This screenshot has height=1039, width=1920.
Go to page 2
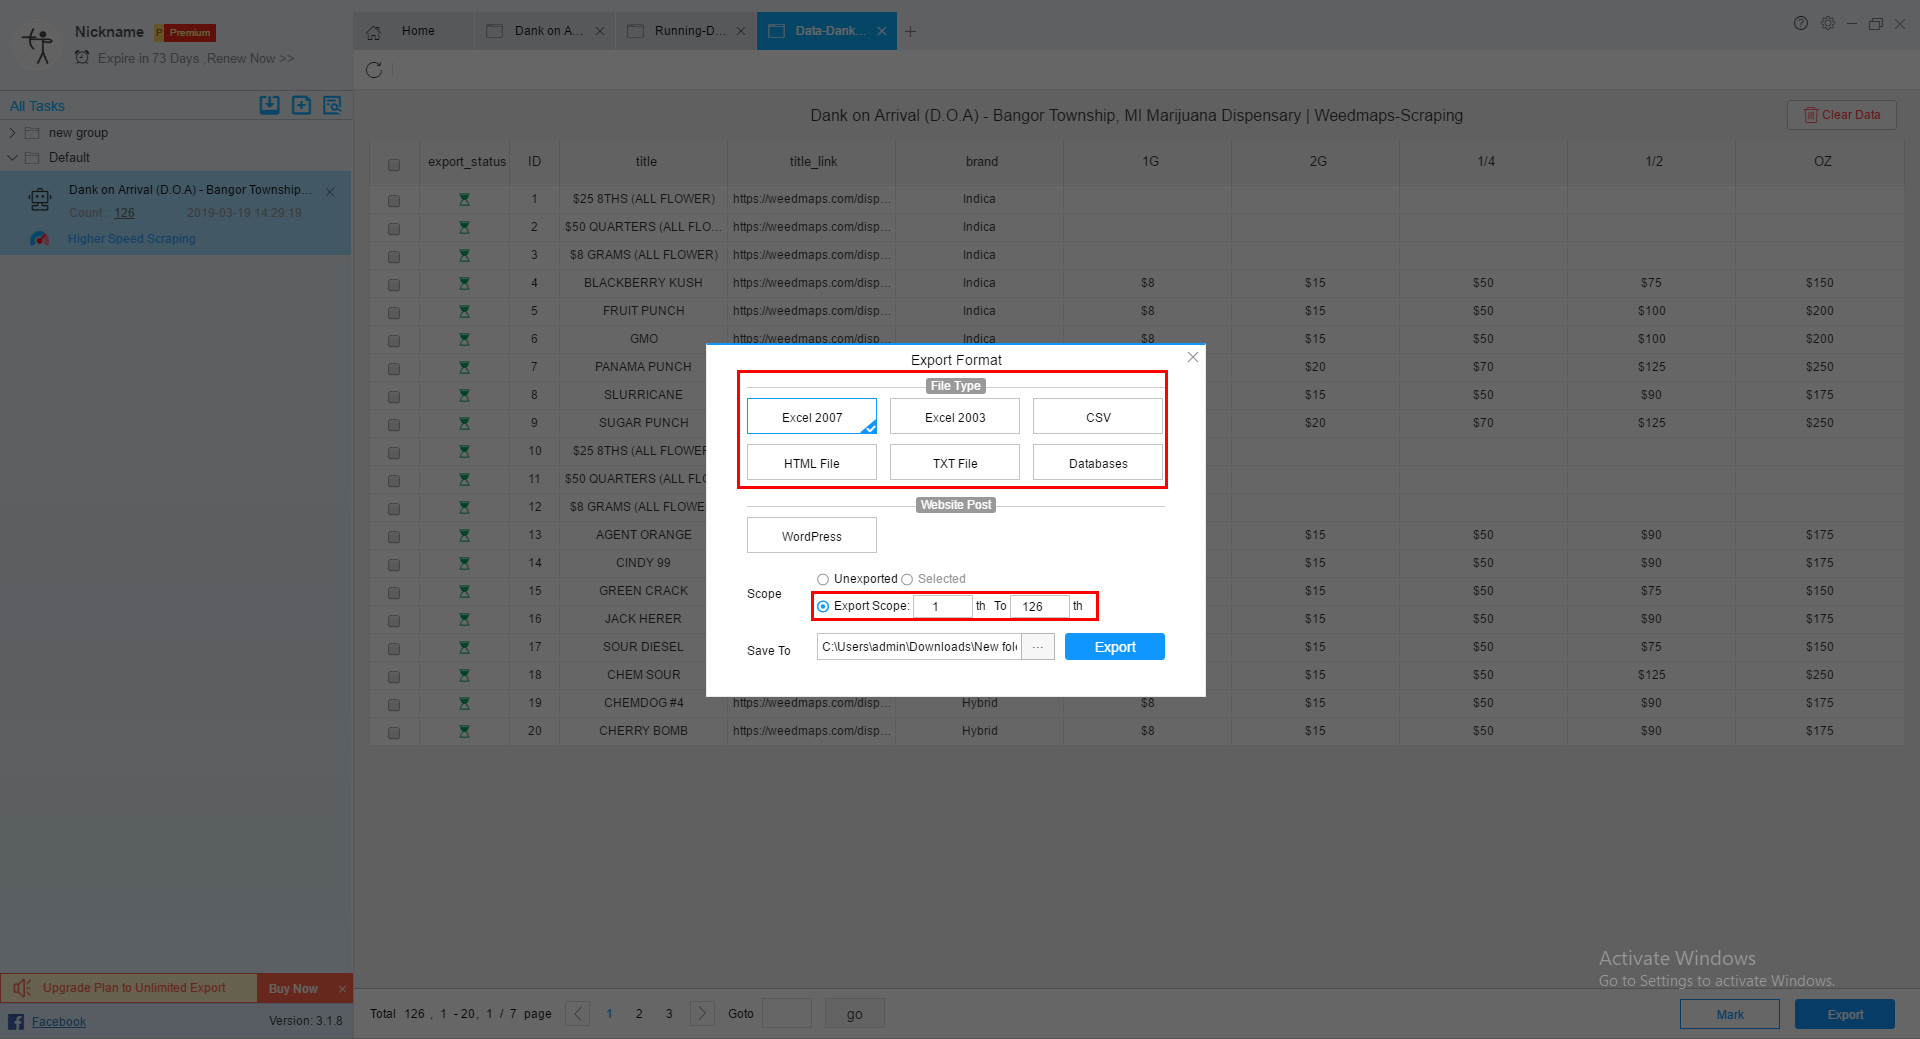(639, 1014)
